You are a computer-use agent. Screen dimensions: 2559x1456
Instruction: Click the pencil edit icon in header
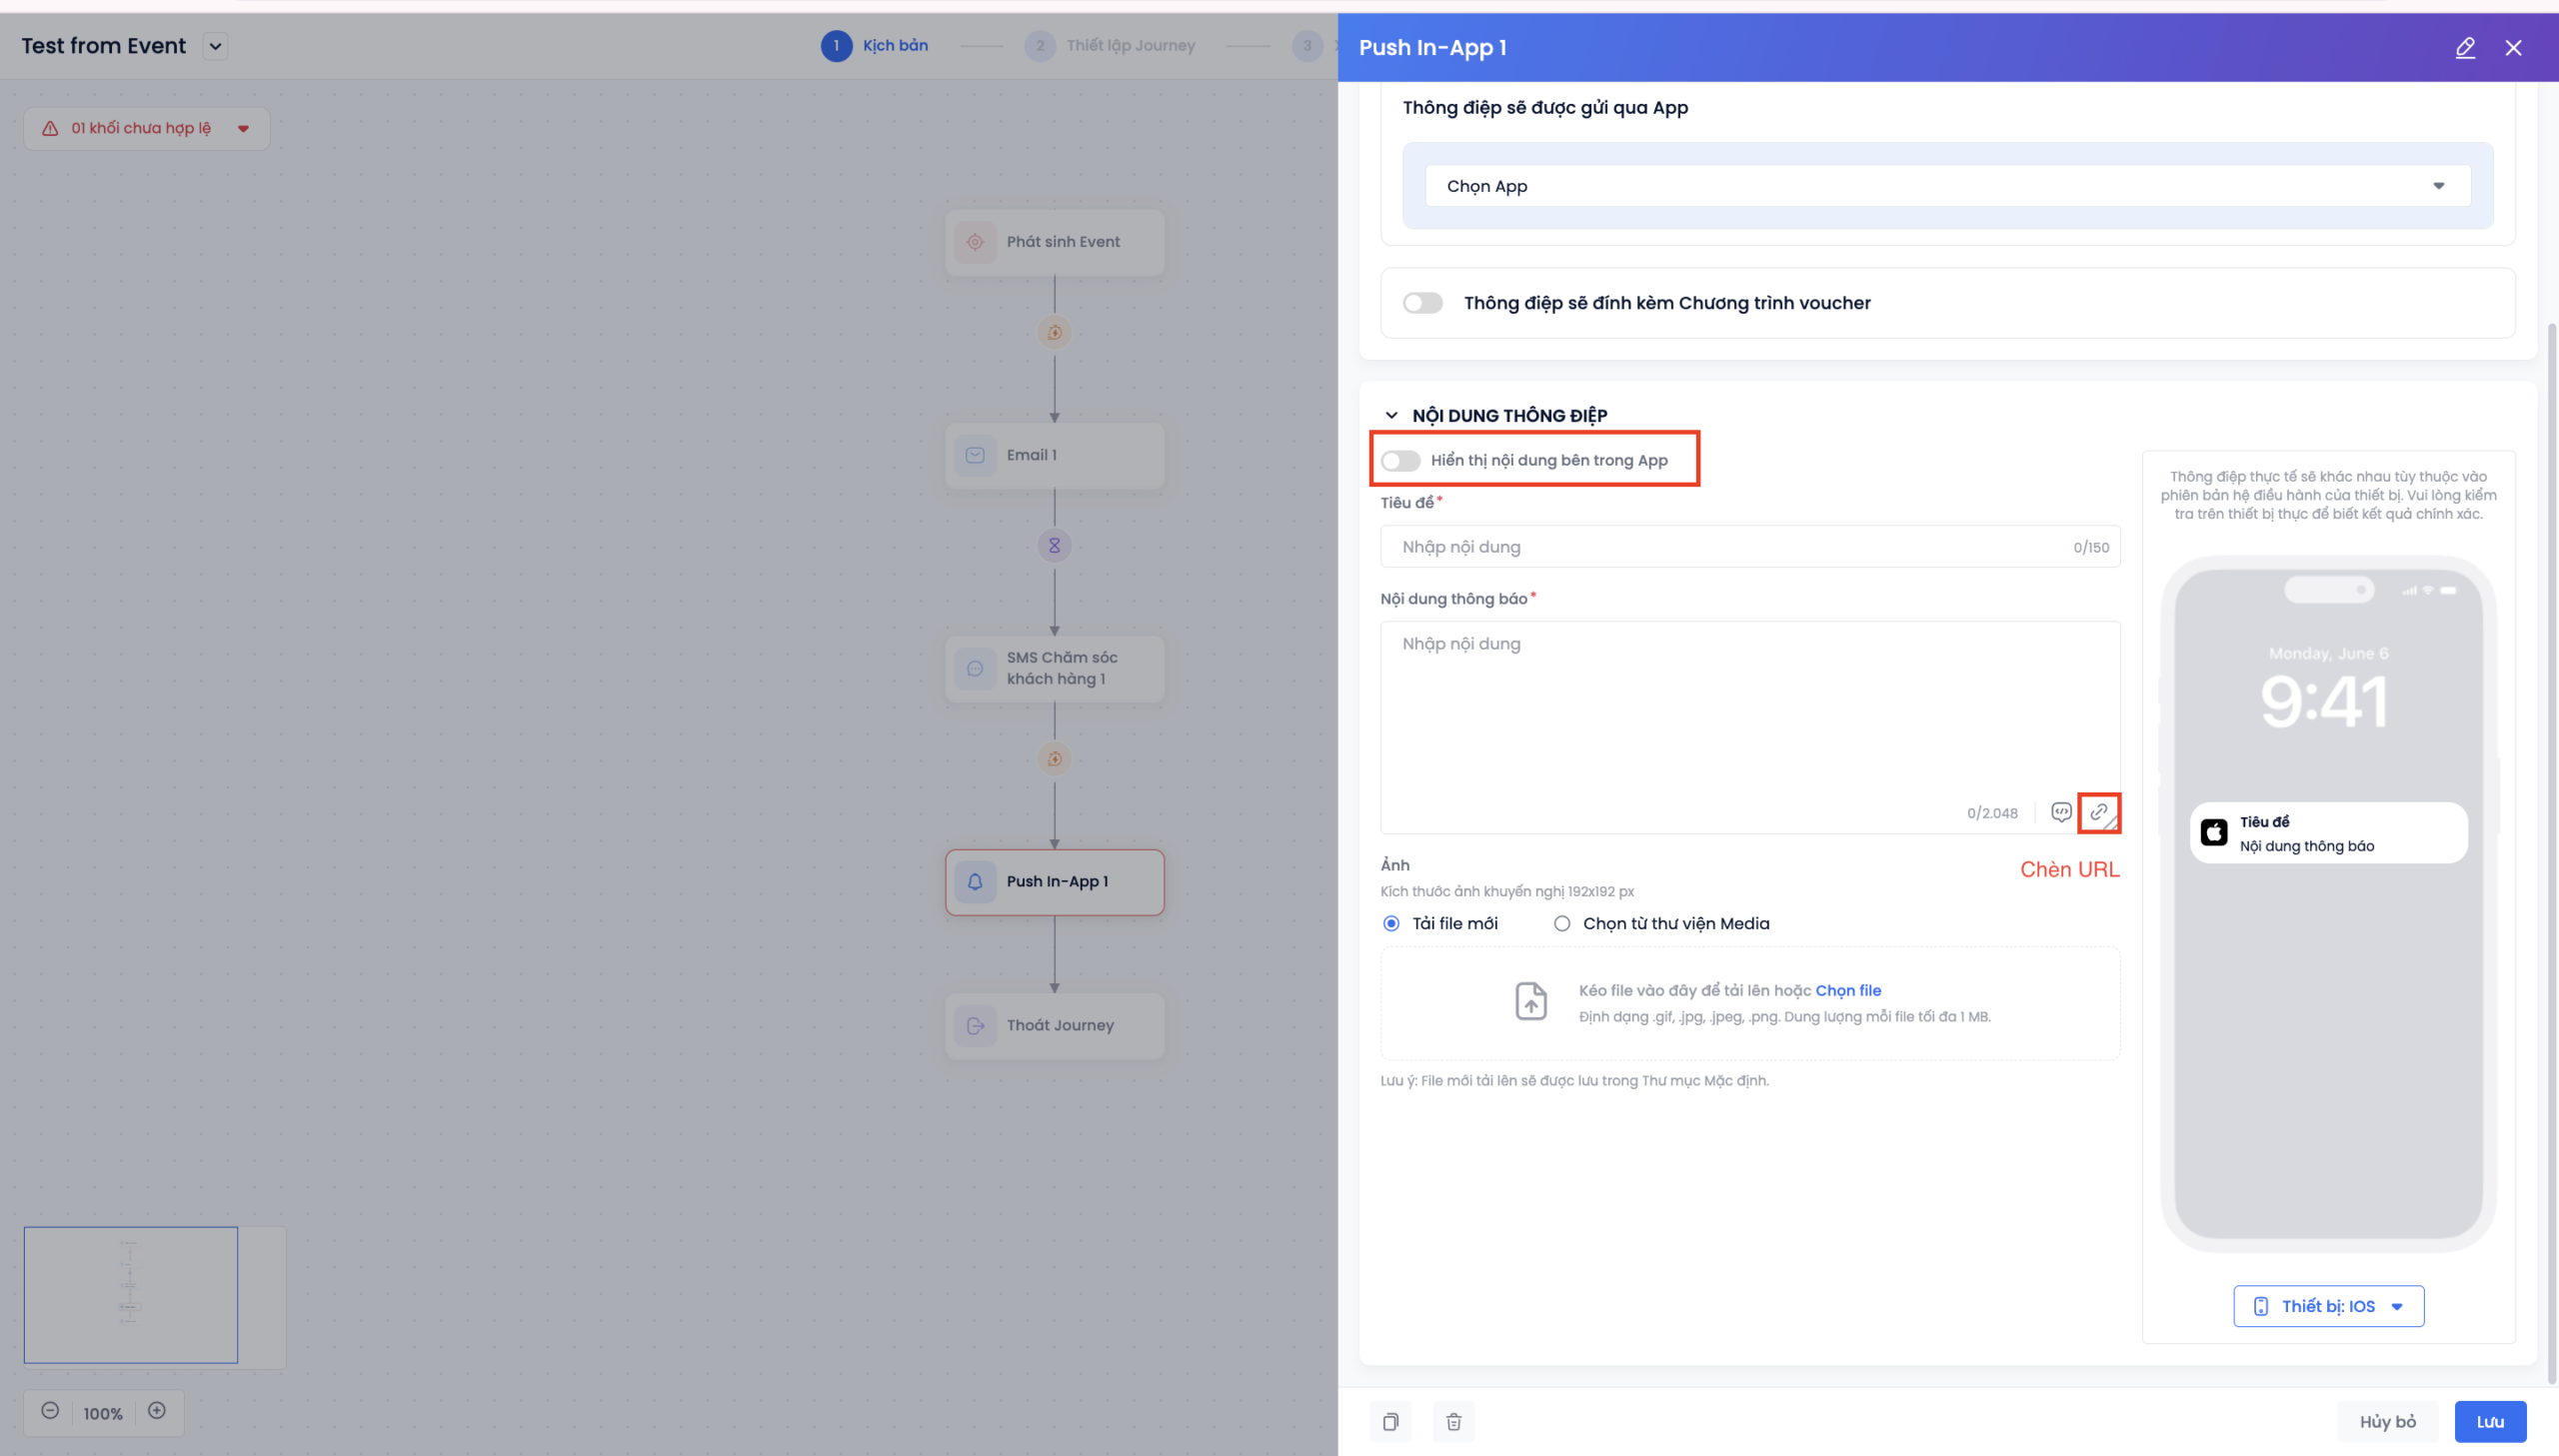pos(2465,48)
